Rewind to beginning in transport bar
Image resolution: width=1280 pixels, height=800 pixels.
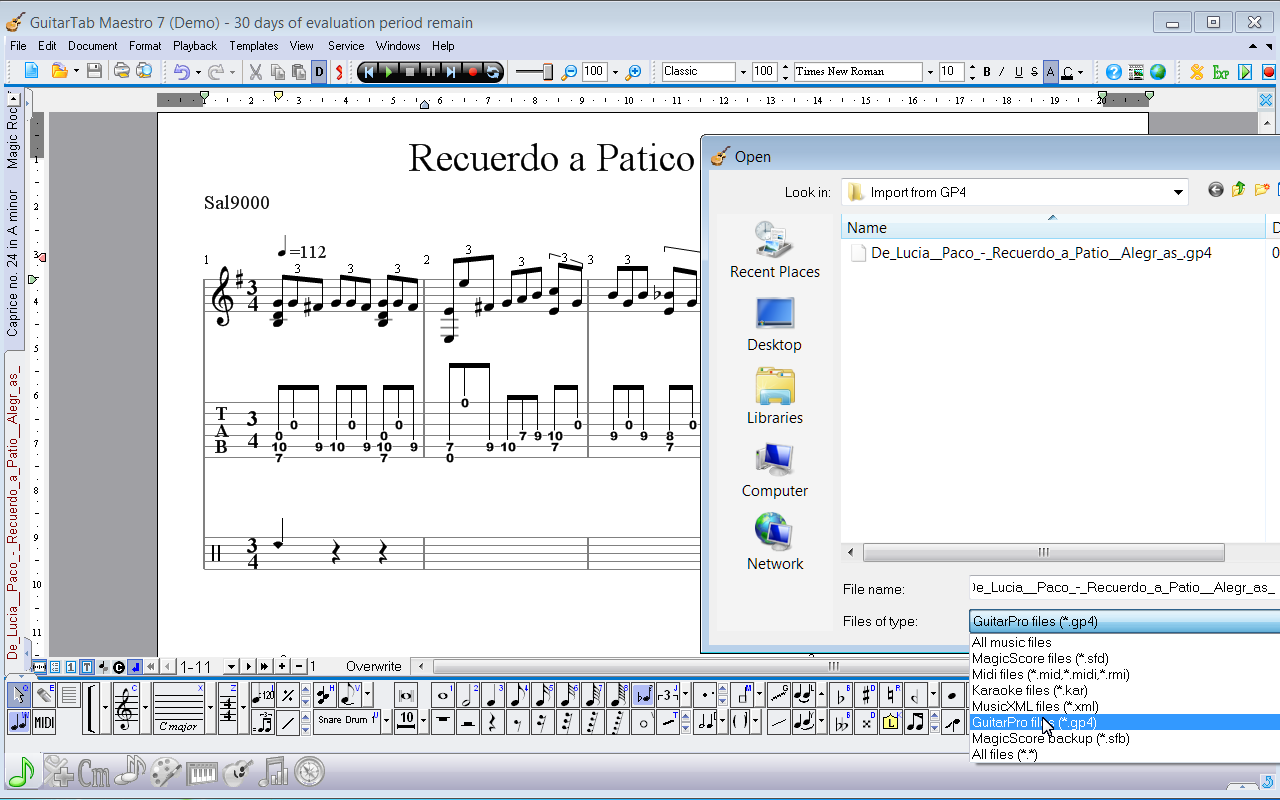coord(368,71)
